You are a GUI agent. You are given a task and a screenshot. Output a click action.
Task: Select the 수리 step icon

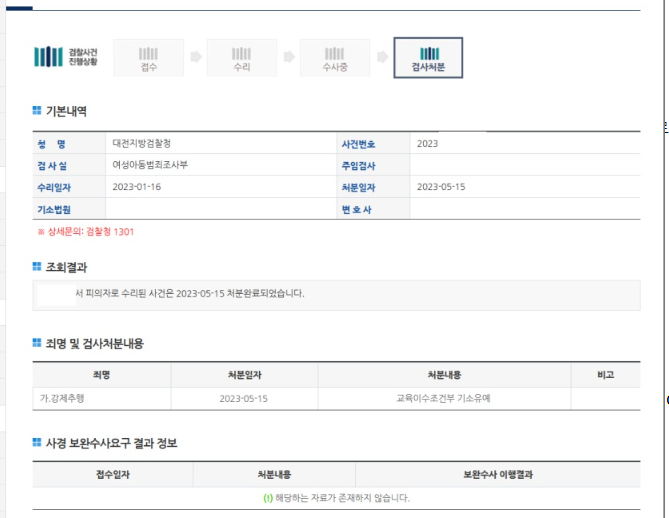[241, 58]
